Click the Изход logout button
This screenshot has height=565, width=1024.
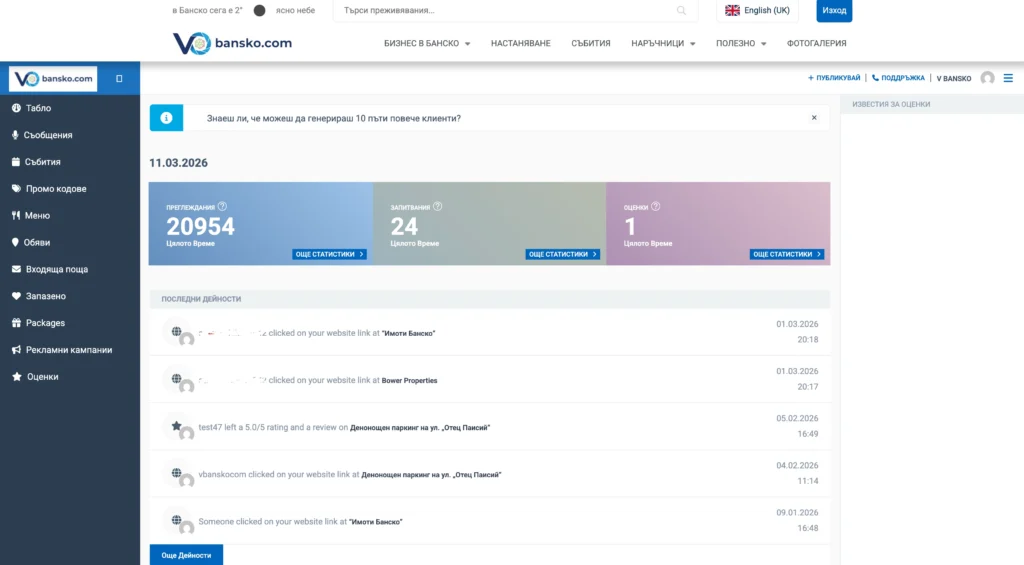[x=832, y=10]
